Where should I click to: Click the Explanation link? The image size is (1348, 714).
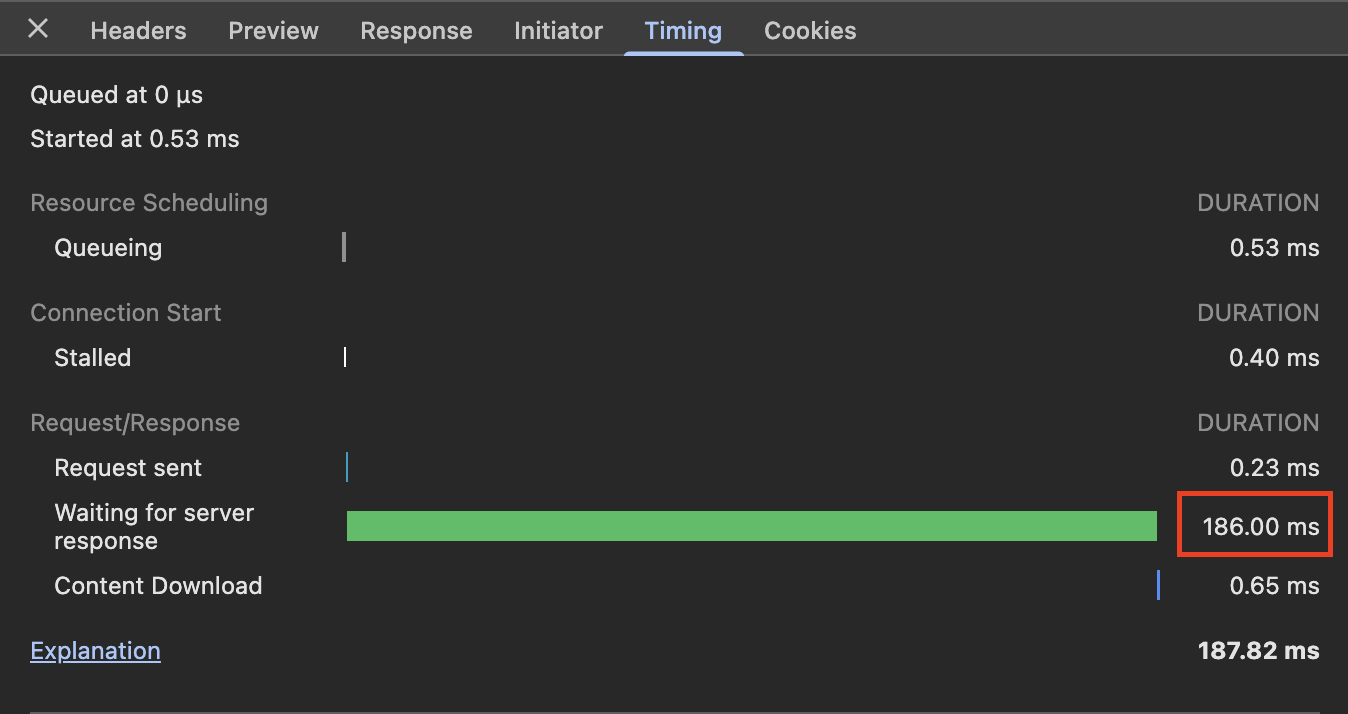pyautogui.click(x=95, y=651)
